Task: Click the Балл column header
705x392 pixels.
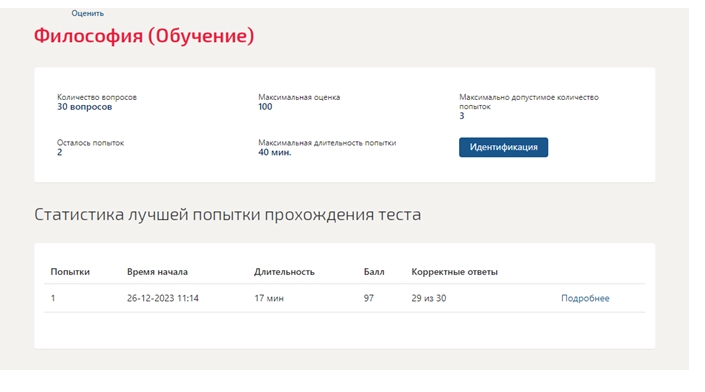Action: click(374, 272)
